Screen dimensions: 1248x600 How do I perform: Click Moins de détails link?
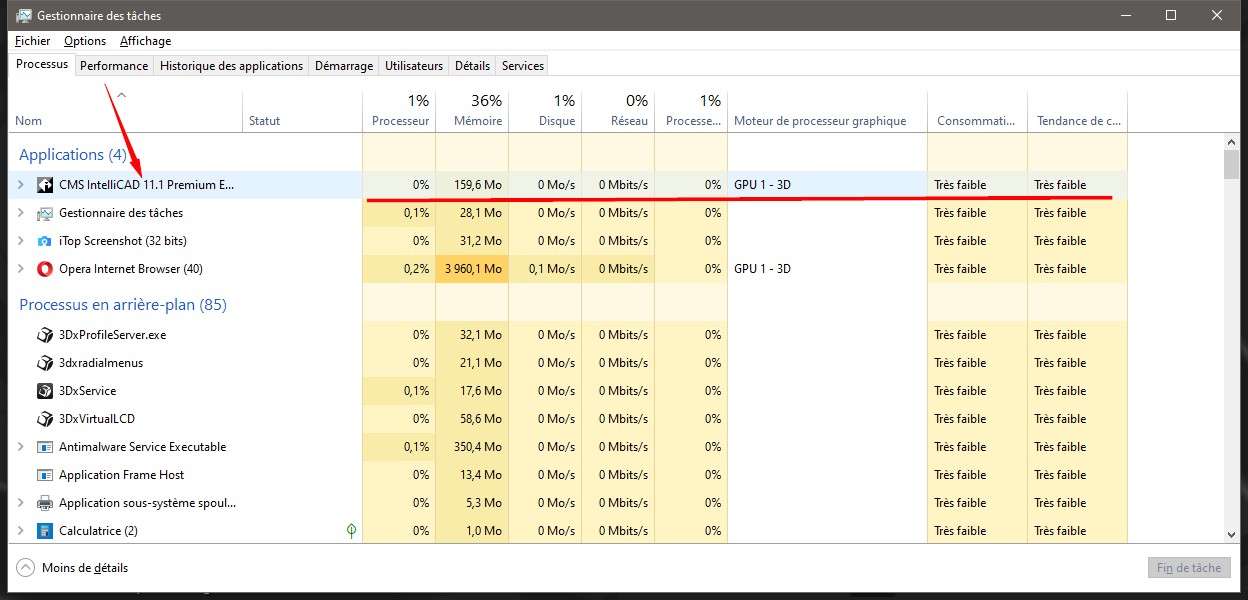85,568
